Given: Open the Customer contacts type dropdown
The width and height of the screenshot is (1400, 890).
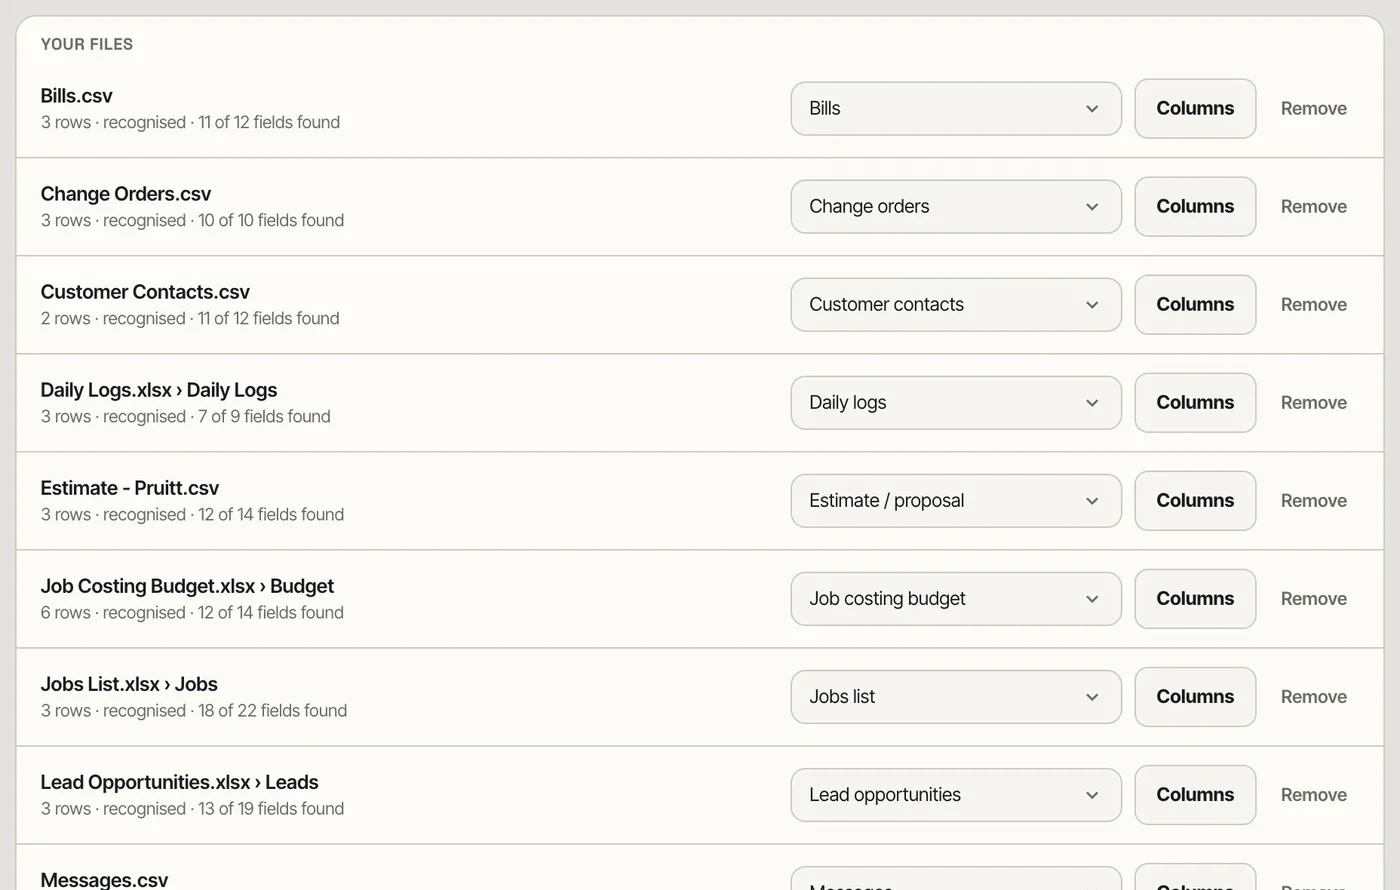Looking at the screenshot, I should coord(956,304).
